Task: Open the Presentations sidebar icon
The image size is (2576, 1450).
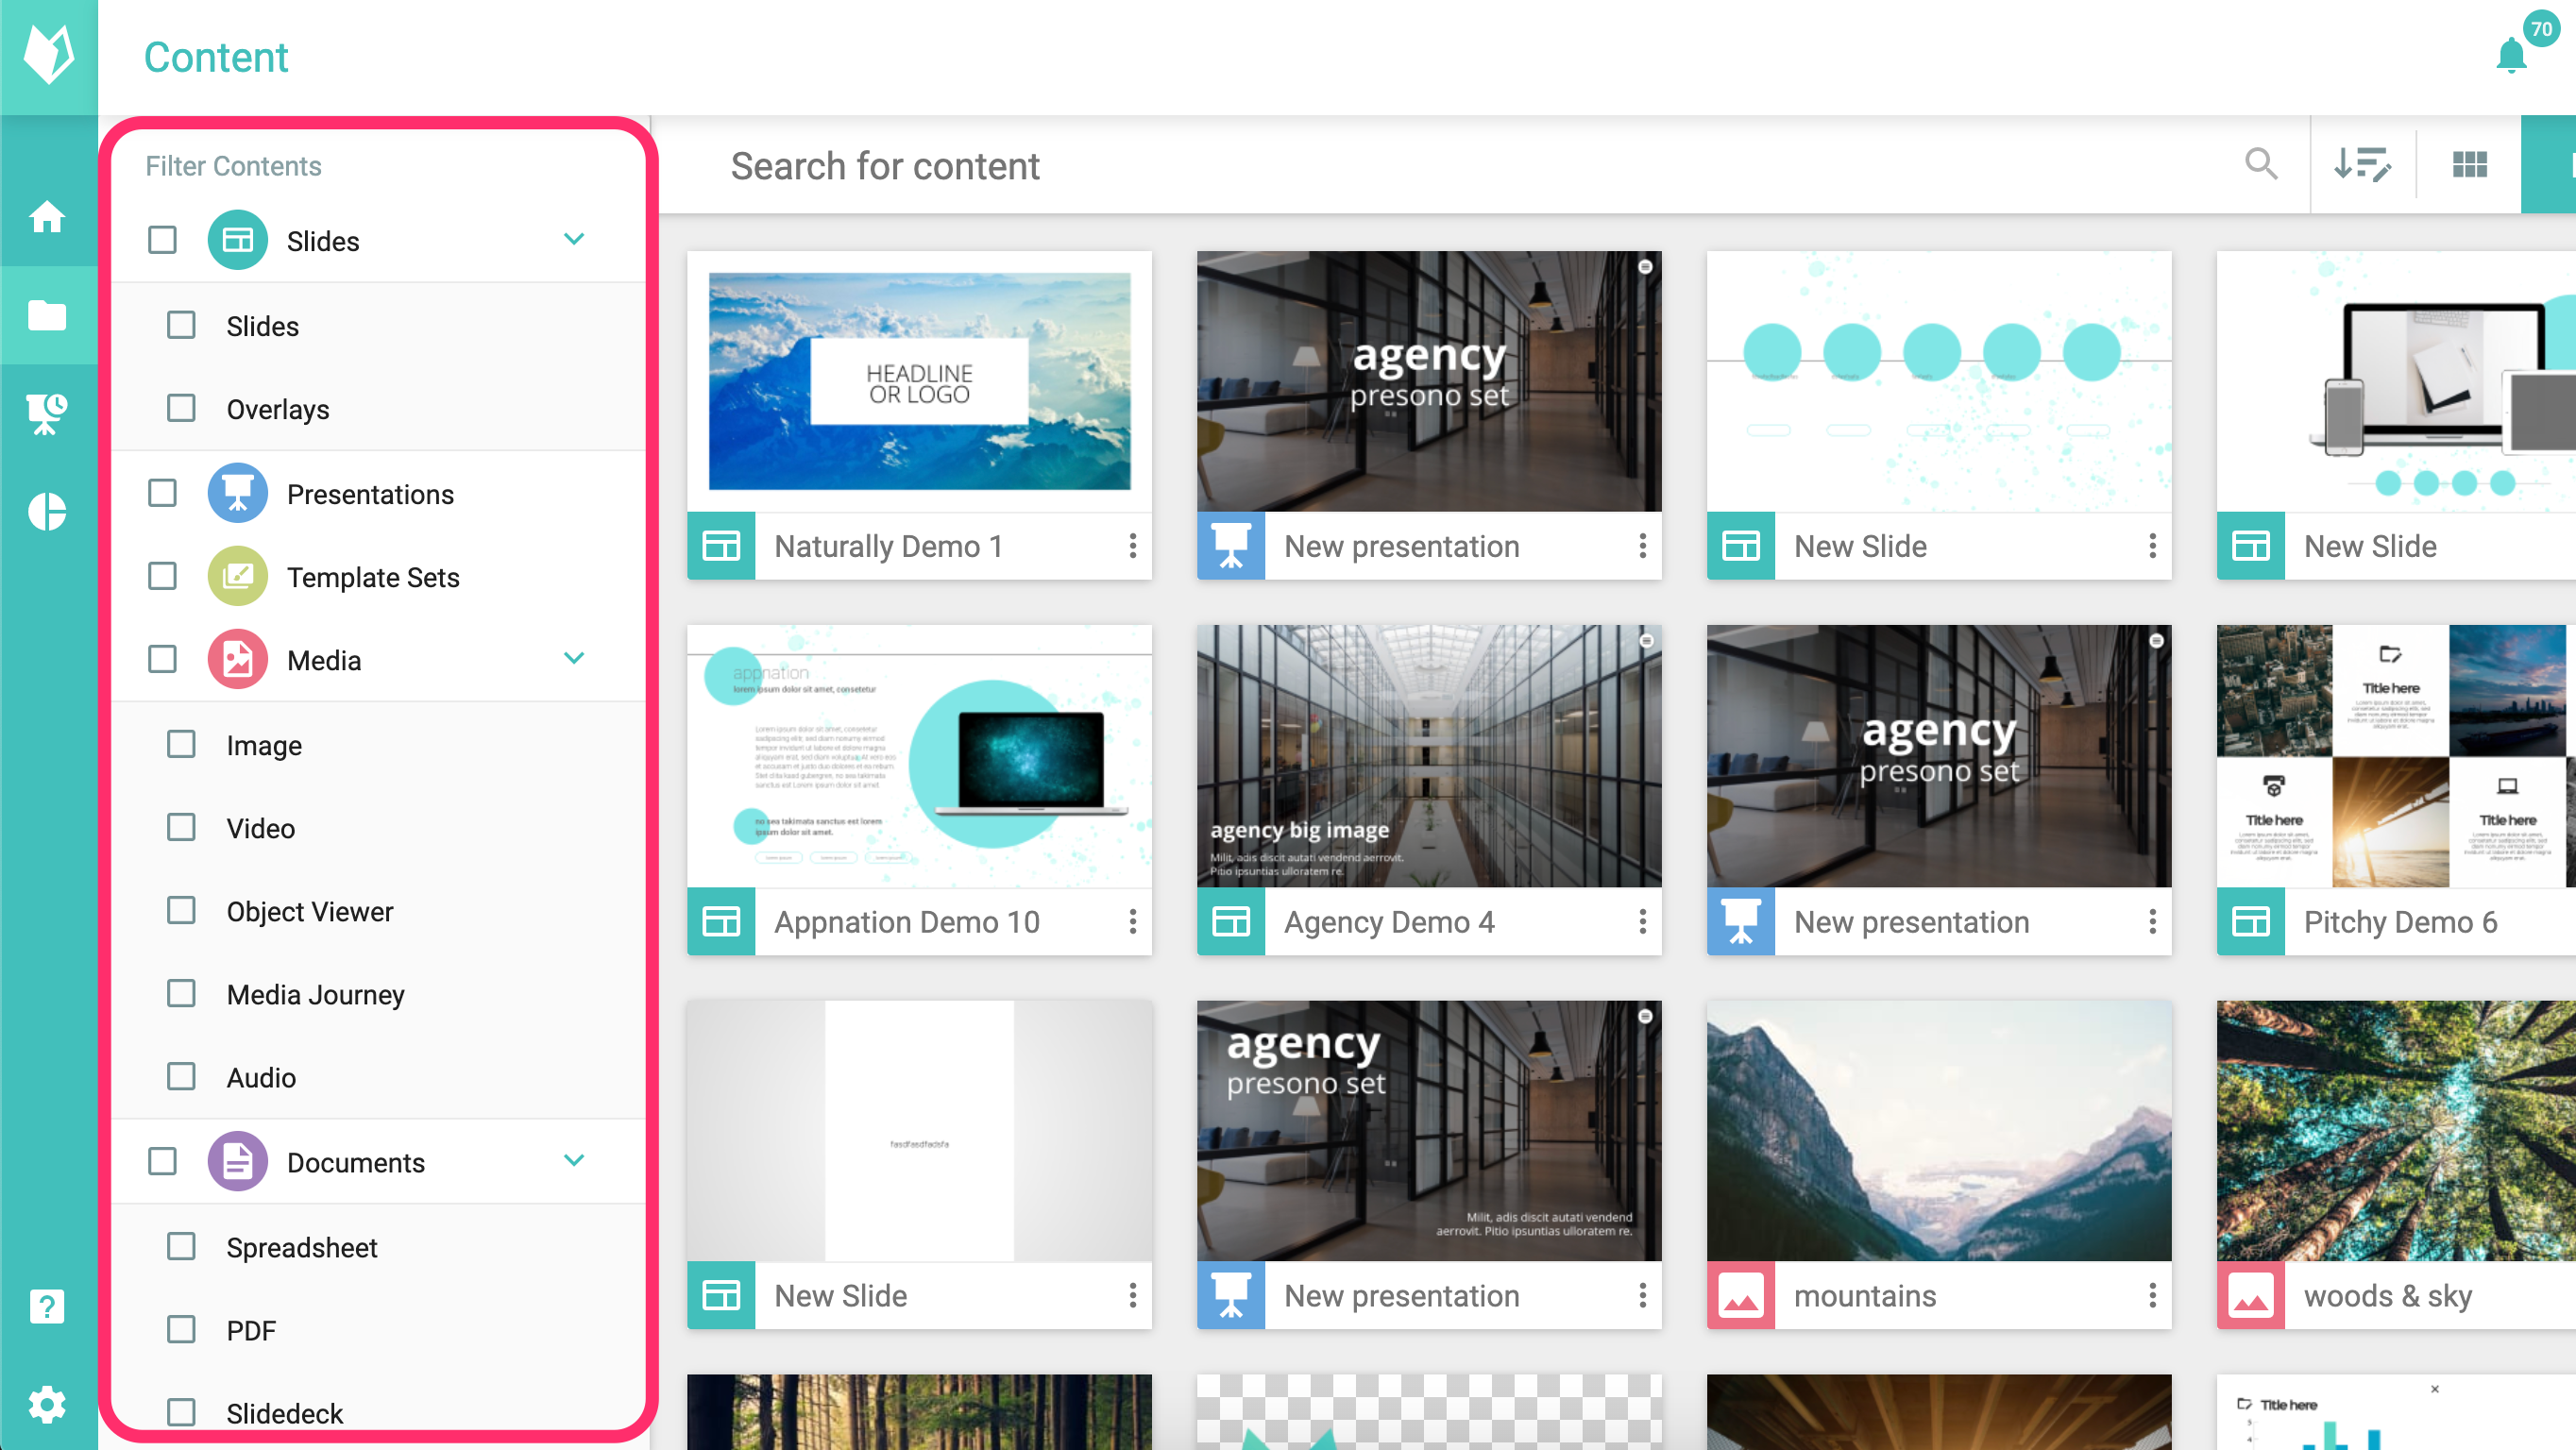Action: 47,413
